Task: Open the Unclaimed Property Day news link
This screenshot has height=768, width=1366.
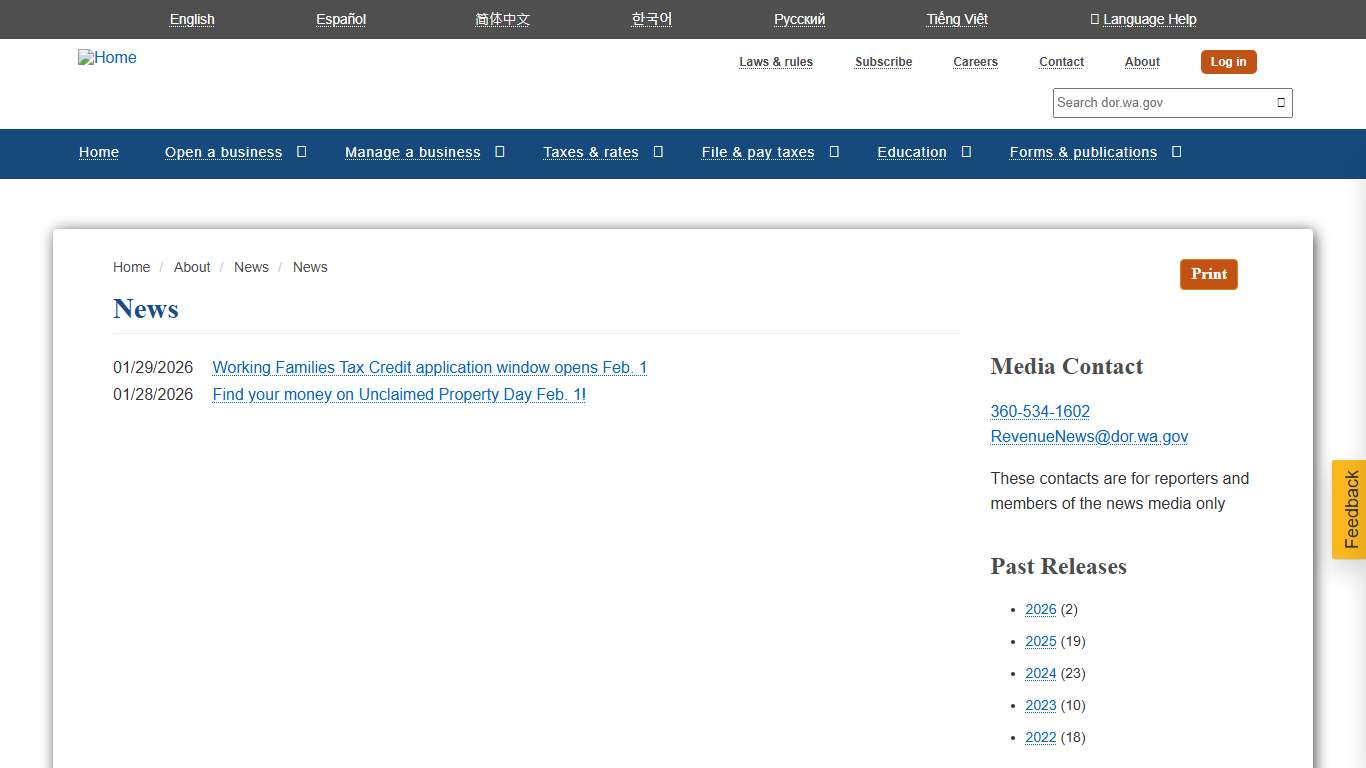Action: click(398, 394)
